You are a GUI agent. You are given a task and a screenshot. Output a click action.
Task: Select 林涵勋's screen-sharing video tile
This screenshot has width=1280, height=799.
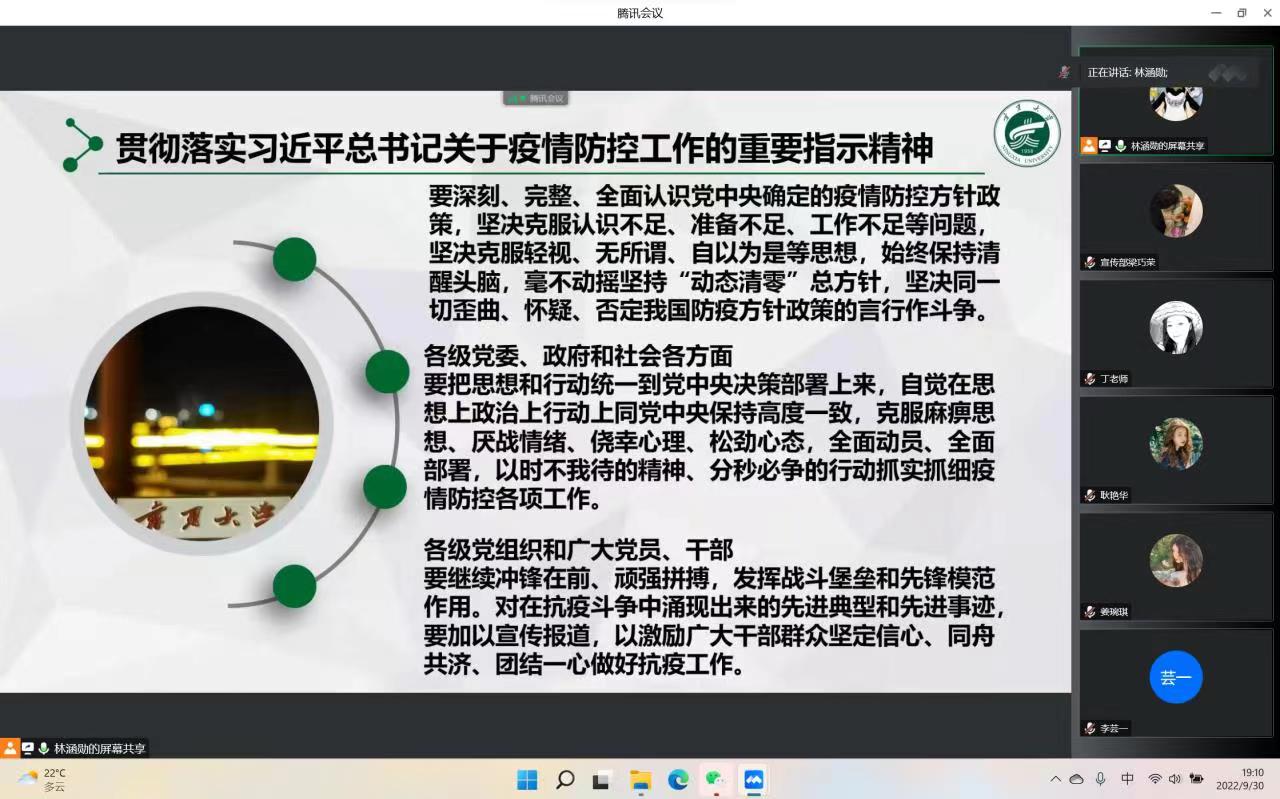[x=1175, y=100]
